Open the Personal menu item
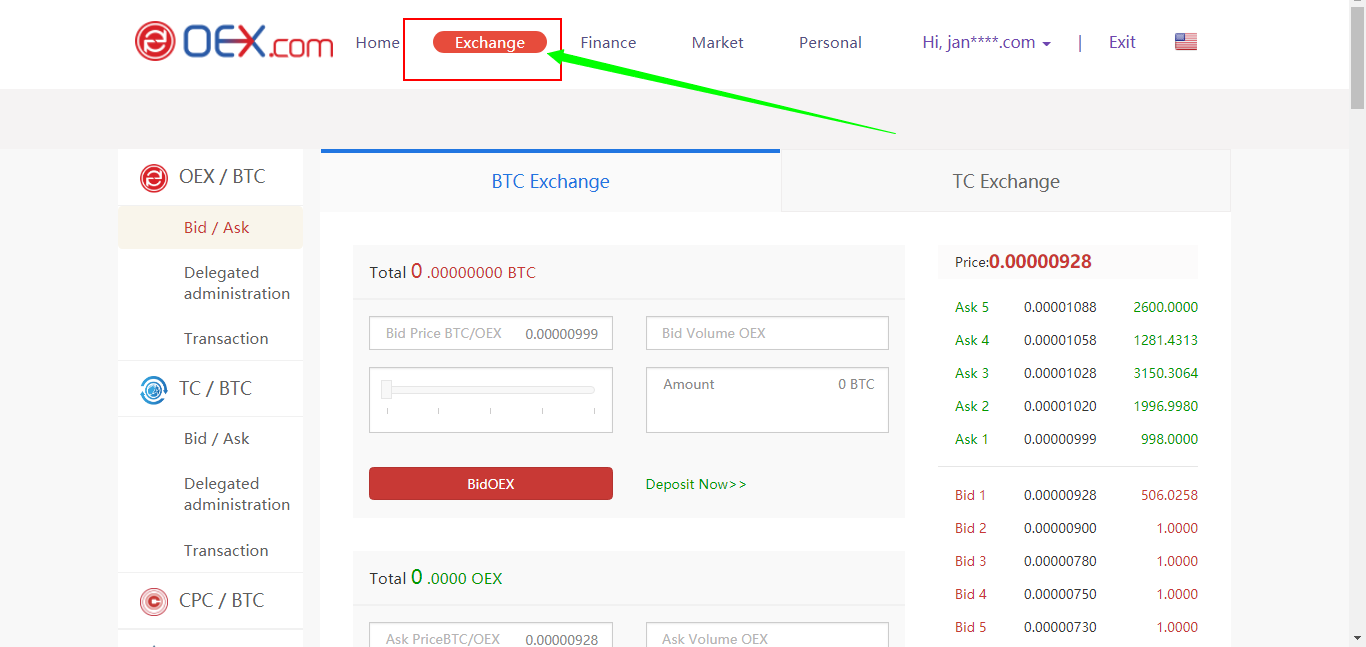The image size is (1366, 647). coord(830,42)
